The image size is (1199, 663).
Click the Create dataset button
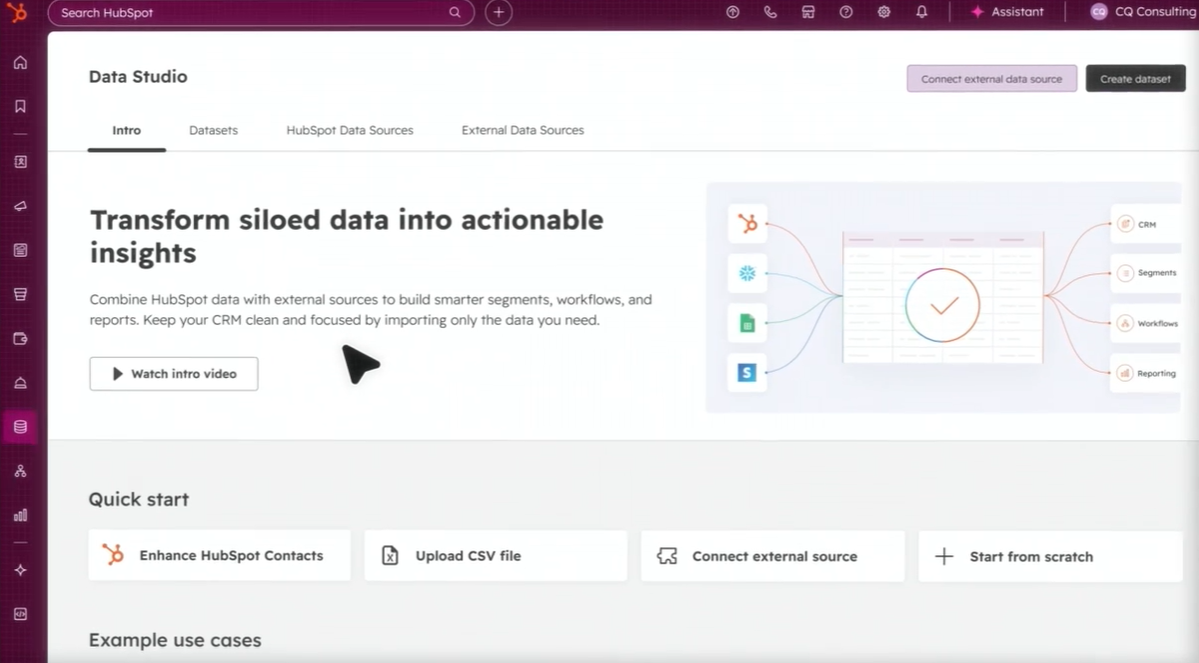pos(1135,79)
